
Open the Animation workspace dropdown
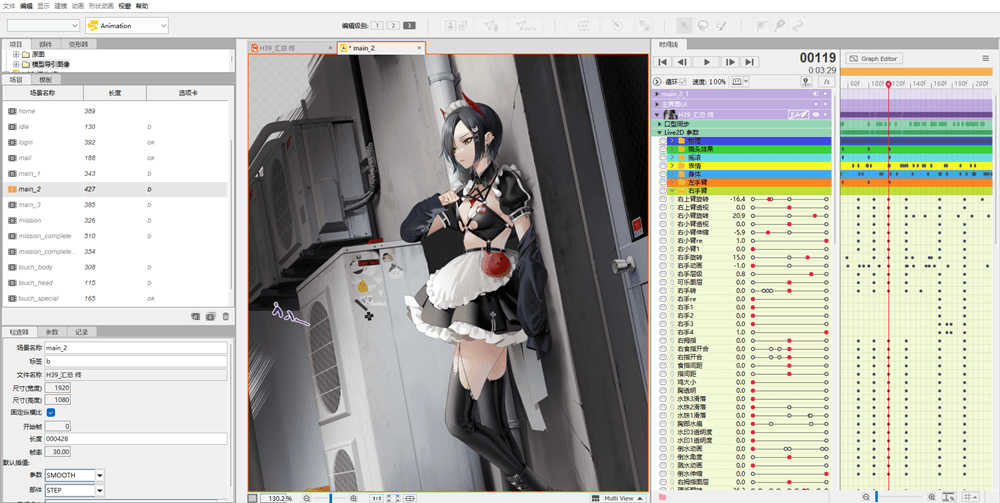click(126, 26)
